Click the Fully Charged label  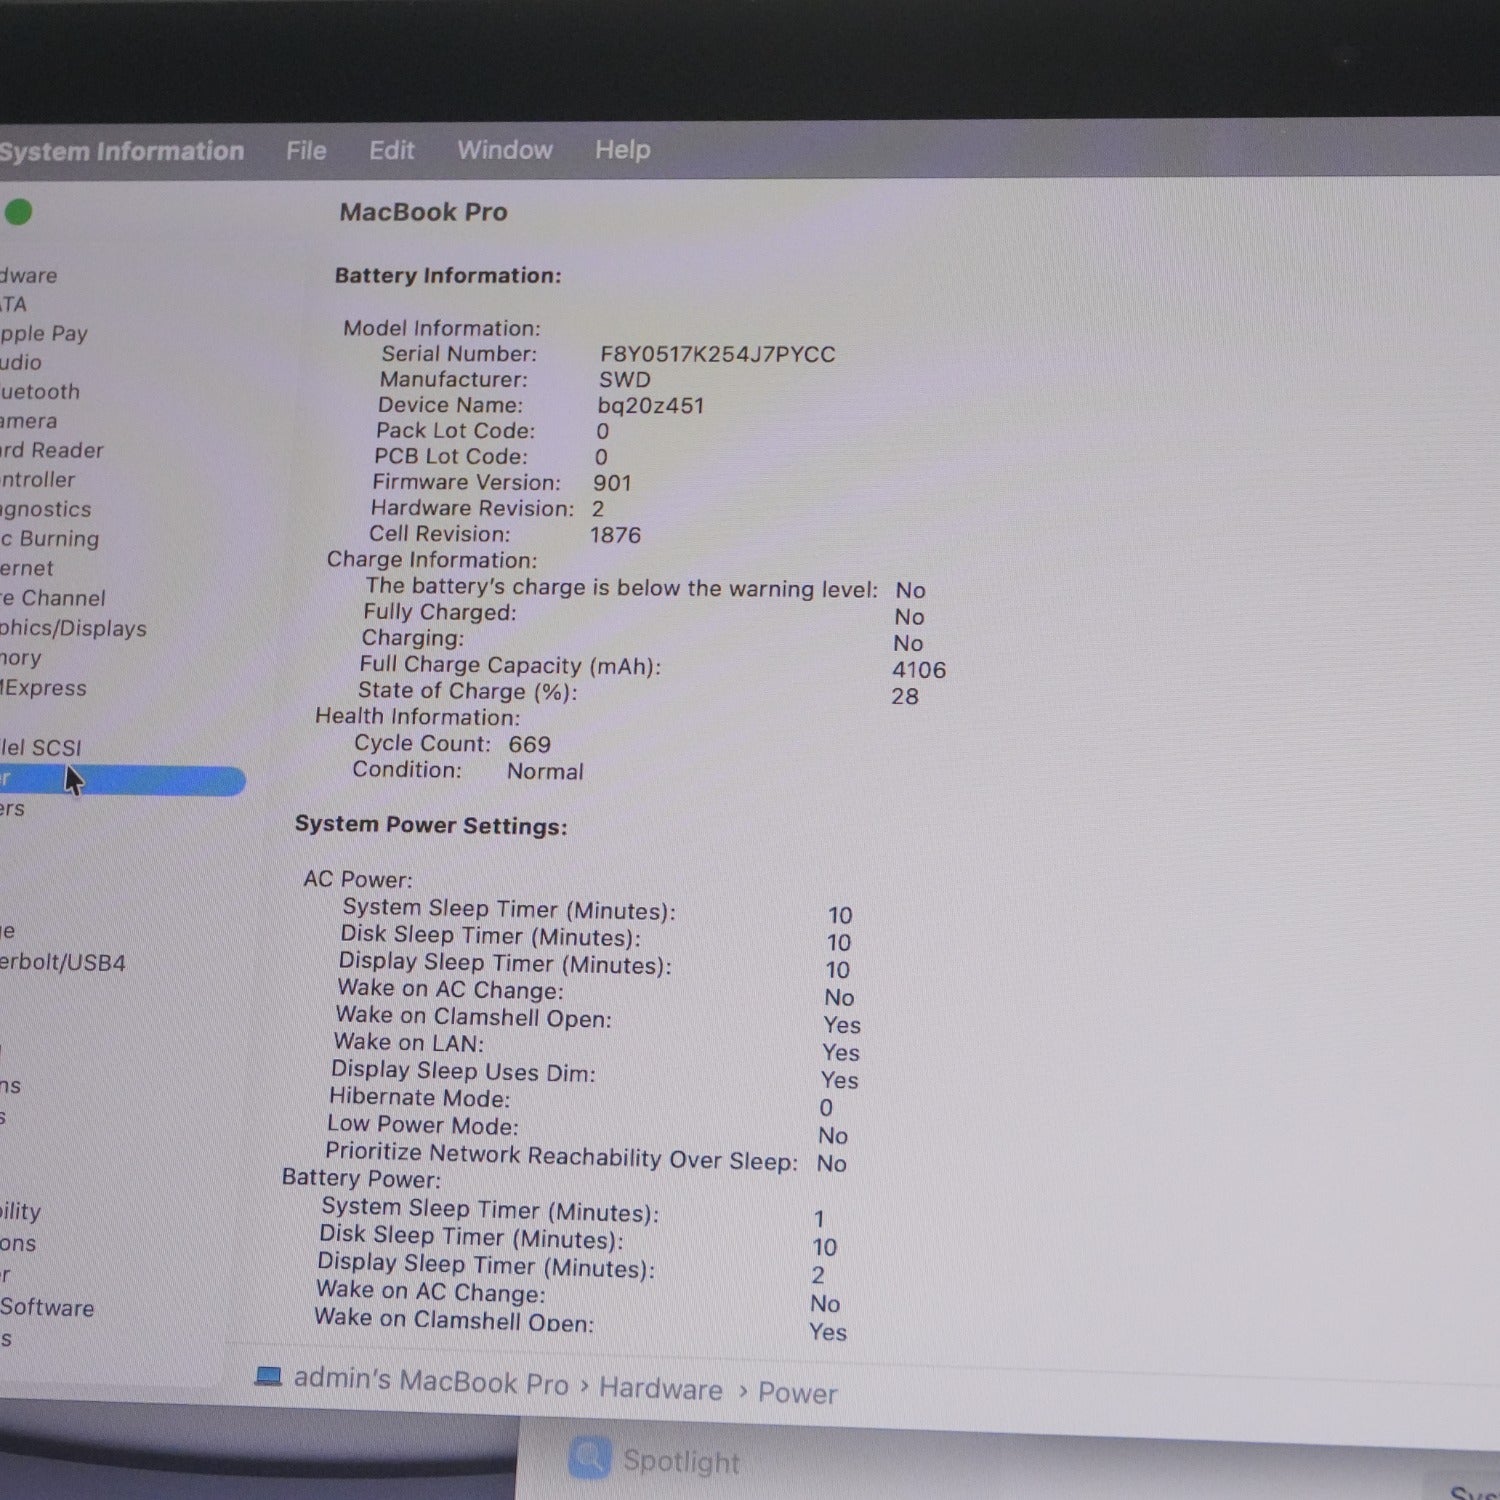439,612
